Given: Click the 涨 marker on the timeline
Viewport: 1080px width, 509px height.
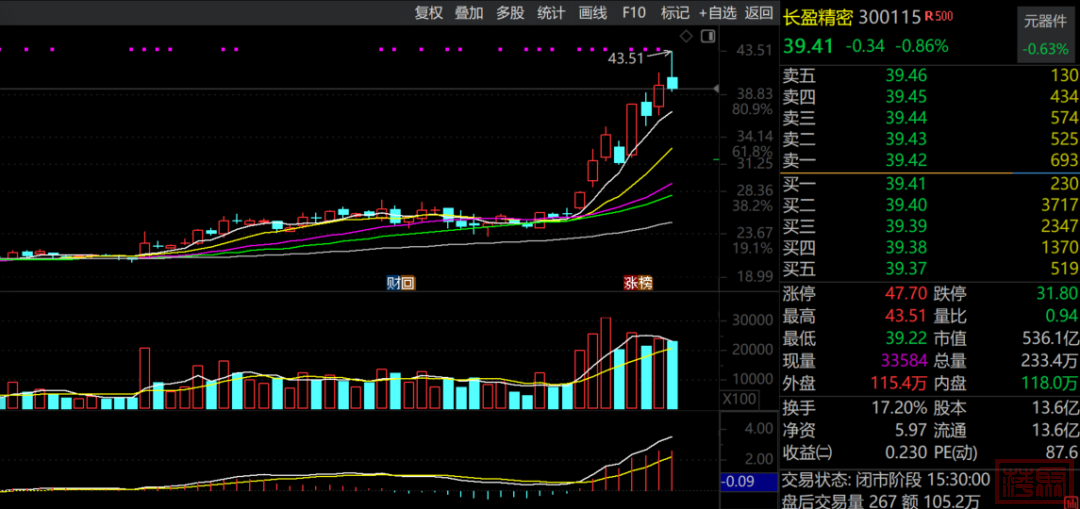Looking at the screenshot, I should coord(632,283).
